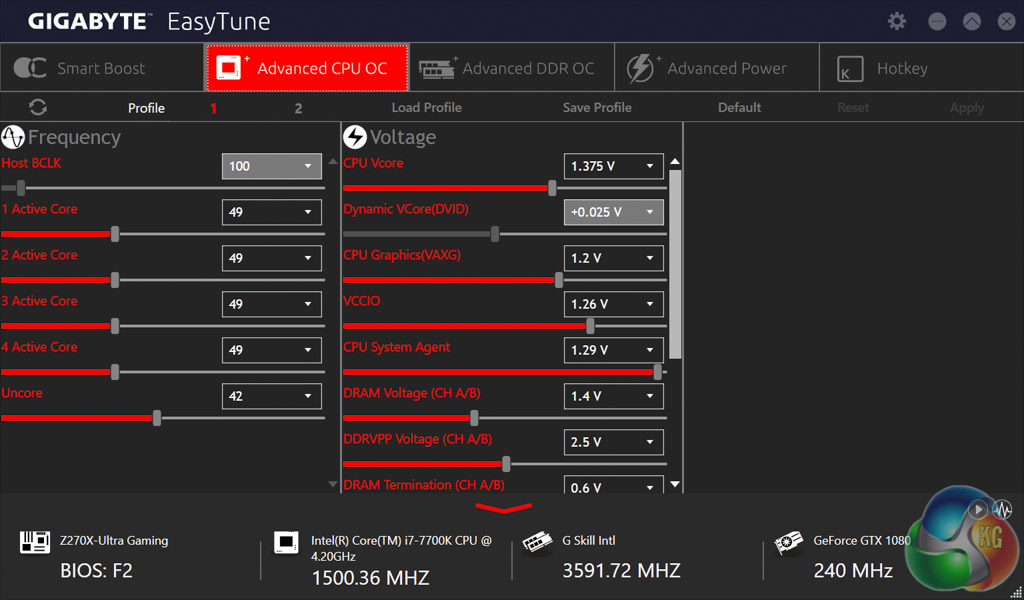Open the 4 Active Core multiplier dropdown
The width and height of the screenshot is (1024, 600).
(272, 350)
